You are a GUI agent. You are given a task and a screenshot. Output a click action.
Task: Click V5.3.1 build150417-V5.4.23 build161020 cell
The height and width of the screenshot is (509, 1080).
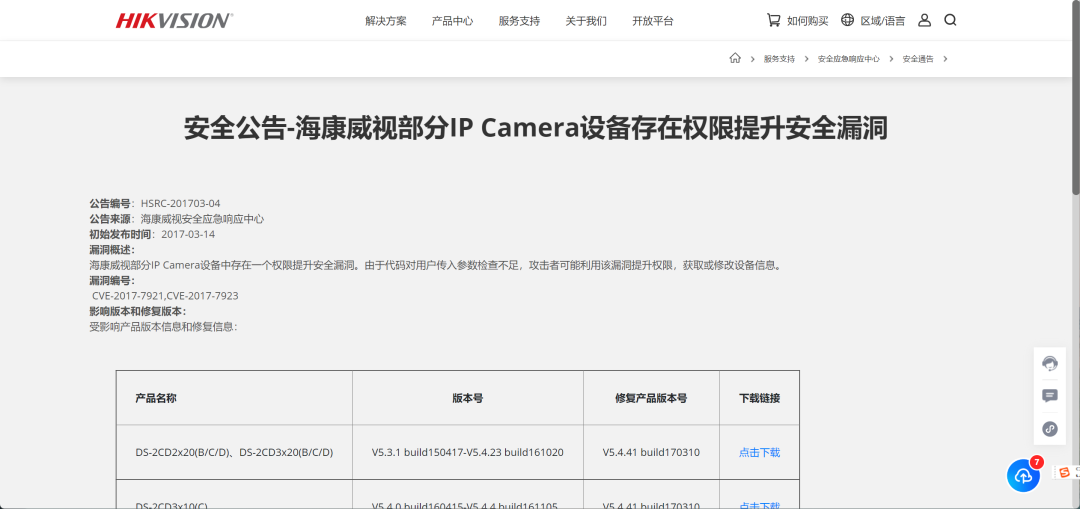point(468,453)
